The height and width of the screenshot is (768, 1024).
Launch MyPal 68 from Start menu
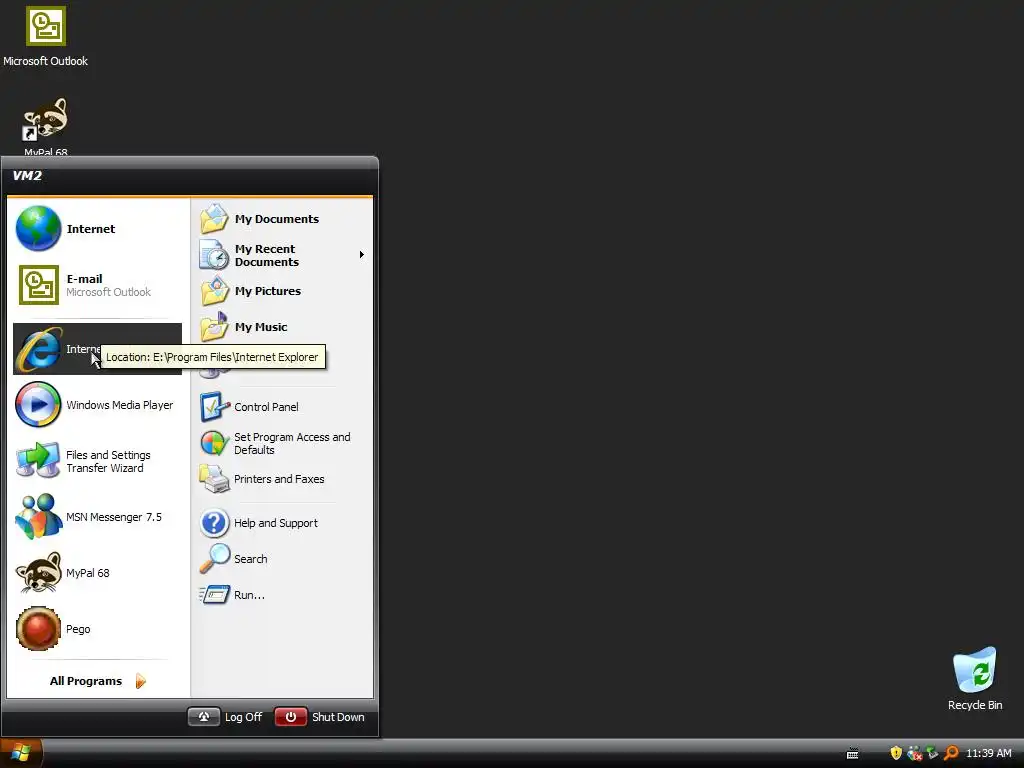tap(97, 573)
